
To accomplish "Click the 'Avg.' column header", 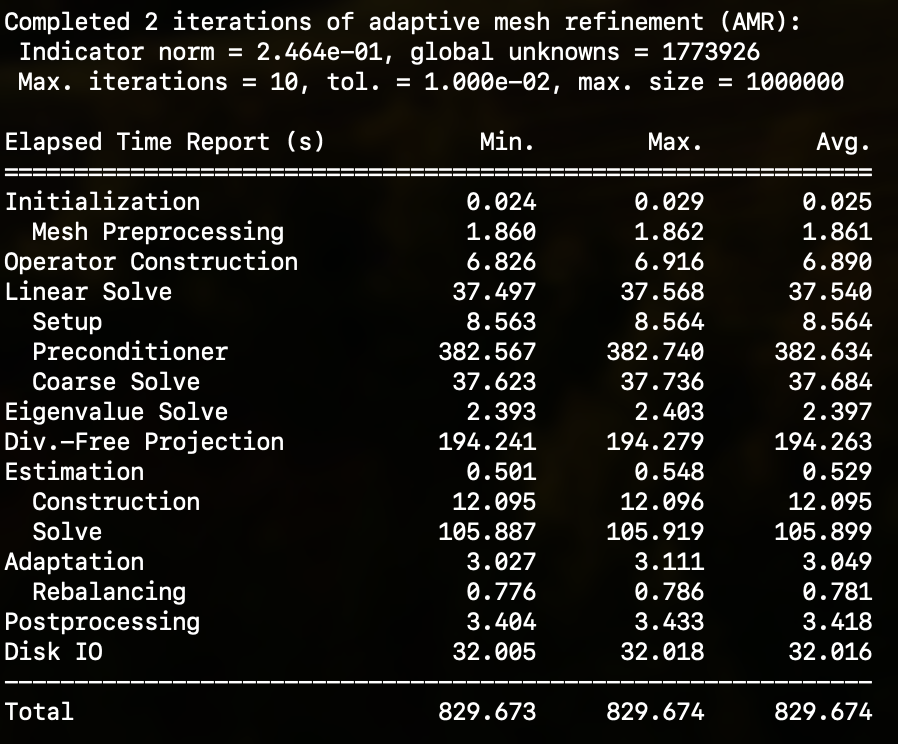I will tap(844, 142).
